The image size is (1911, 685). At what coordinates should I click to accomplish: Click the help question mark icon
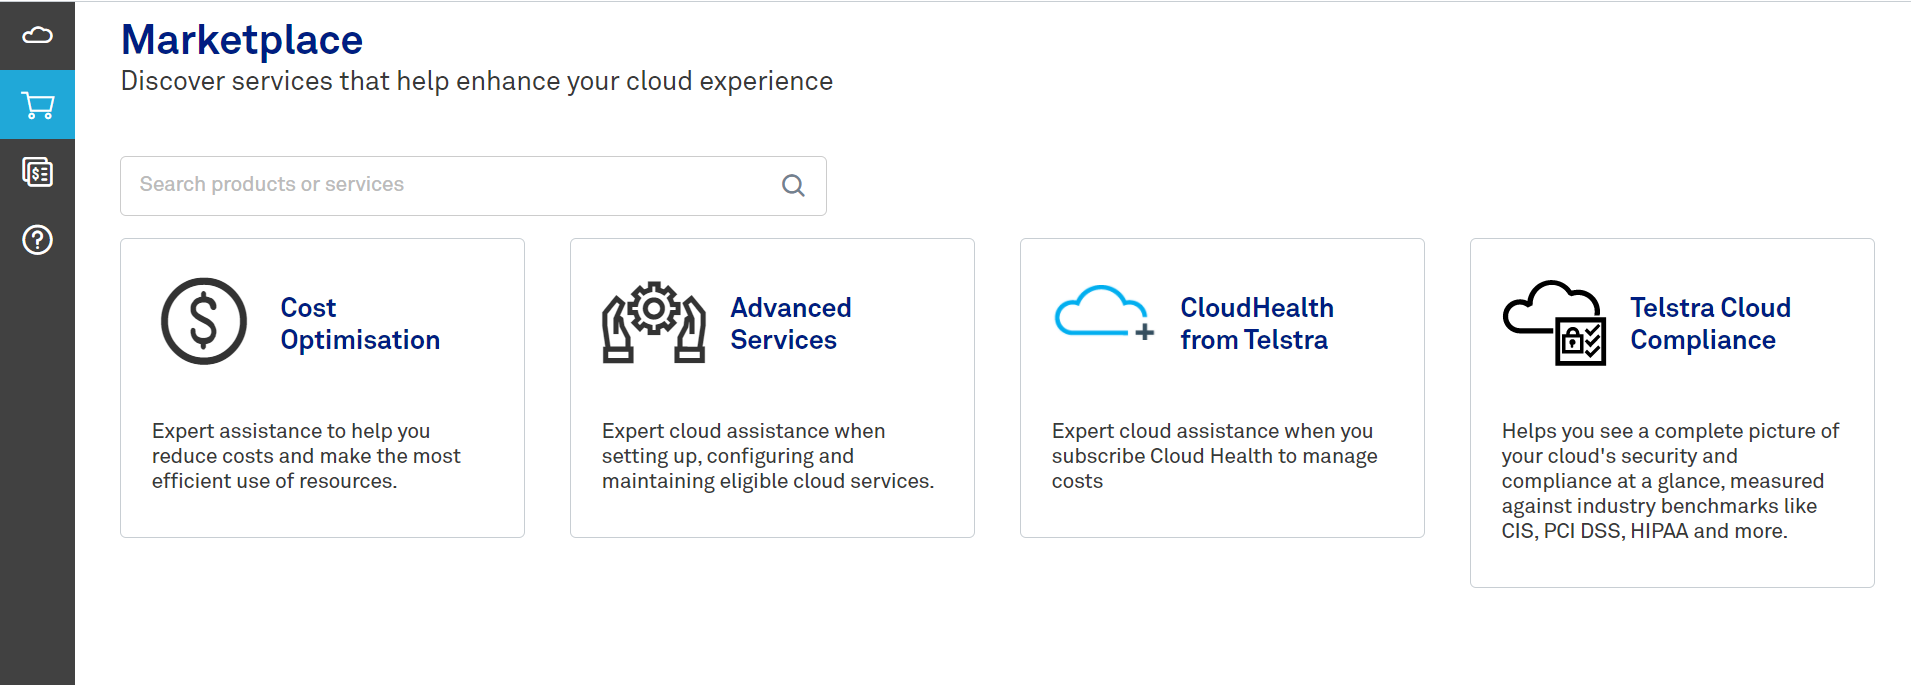(37, 240)
